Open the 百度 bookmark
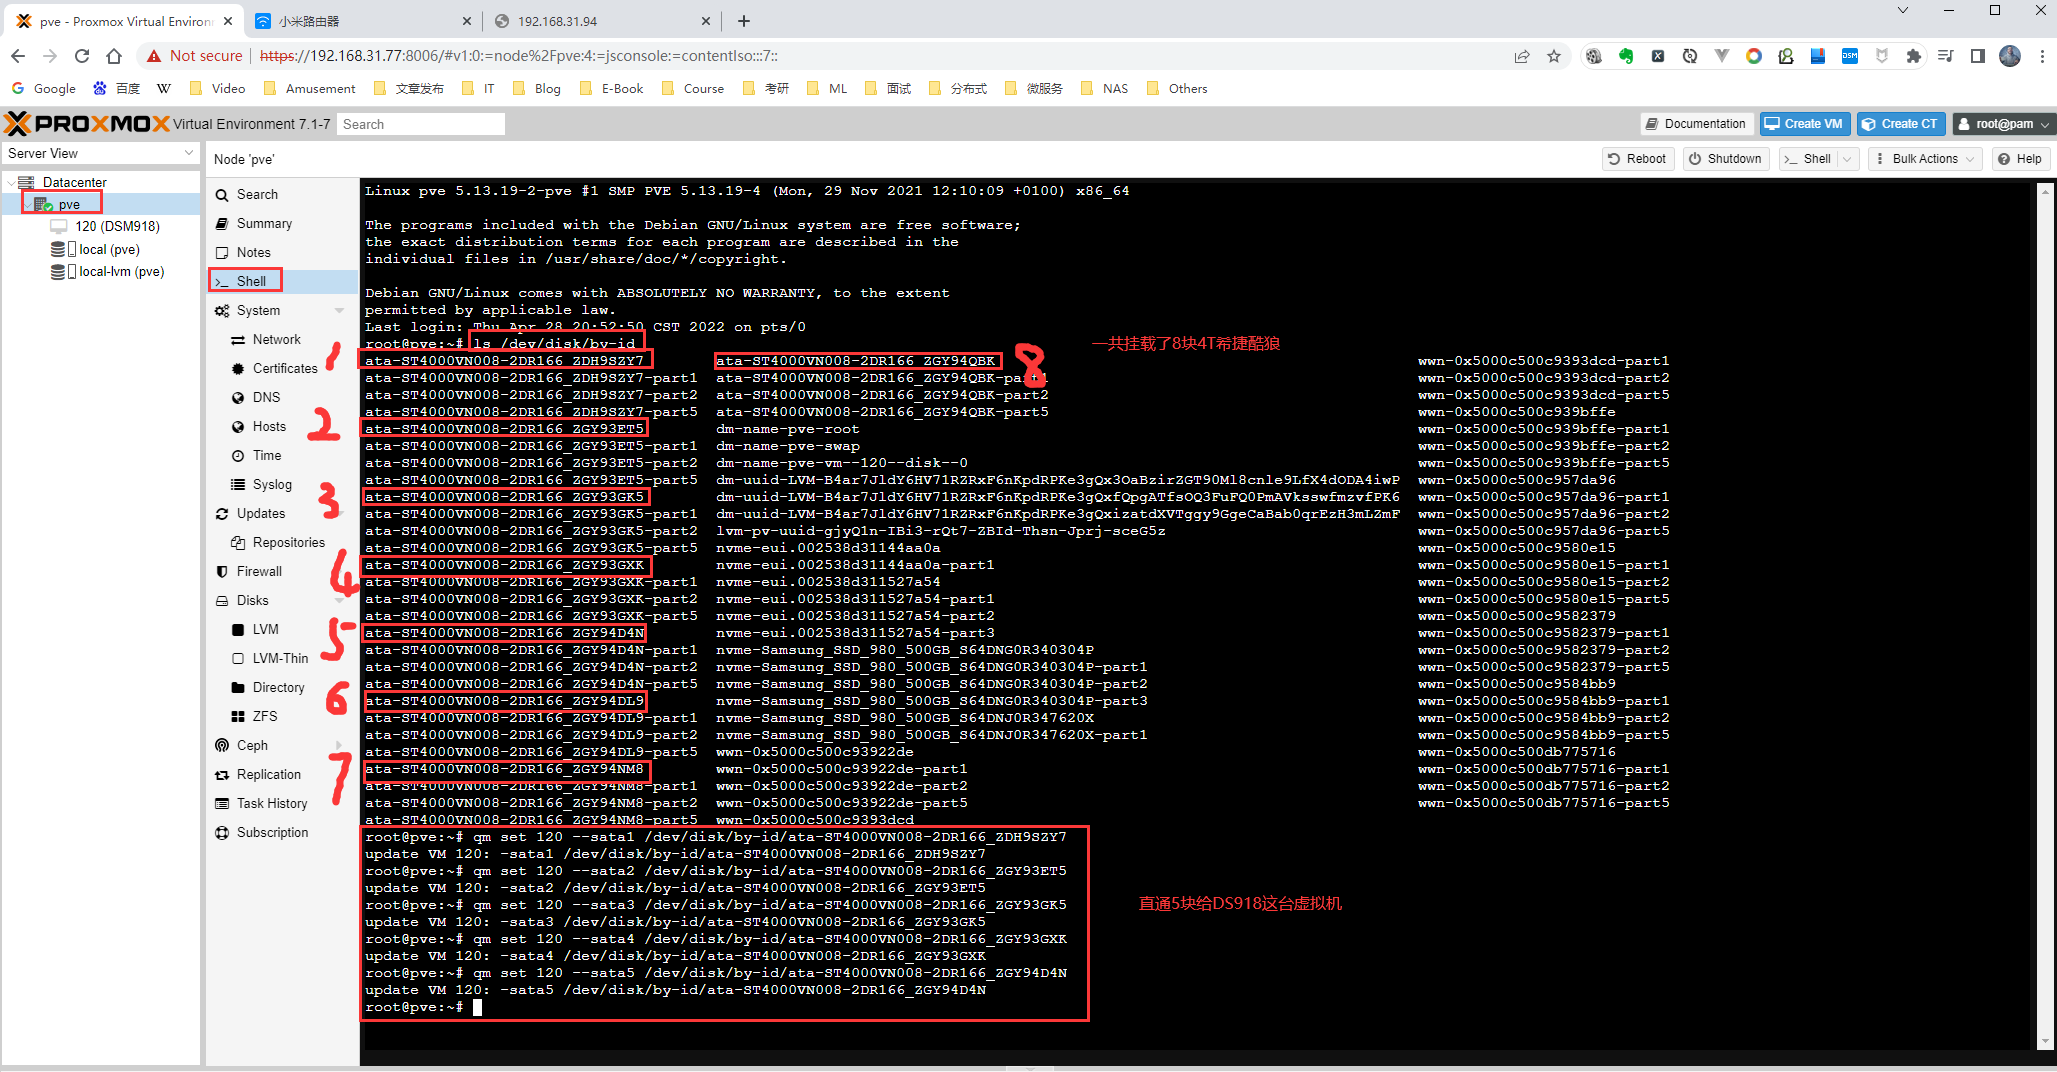The height and width of the screenshot is (1072, 2057). (x=116, y=88)
